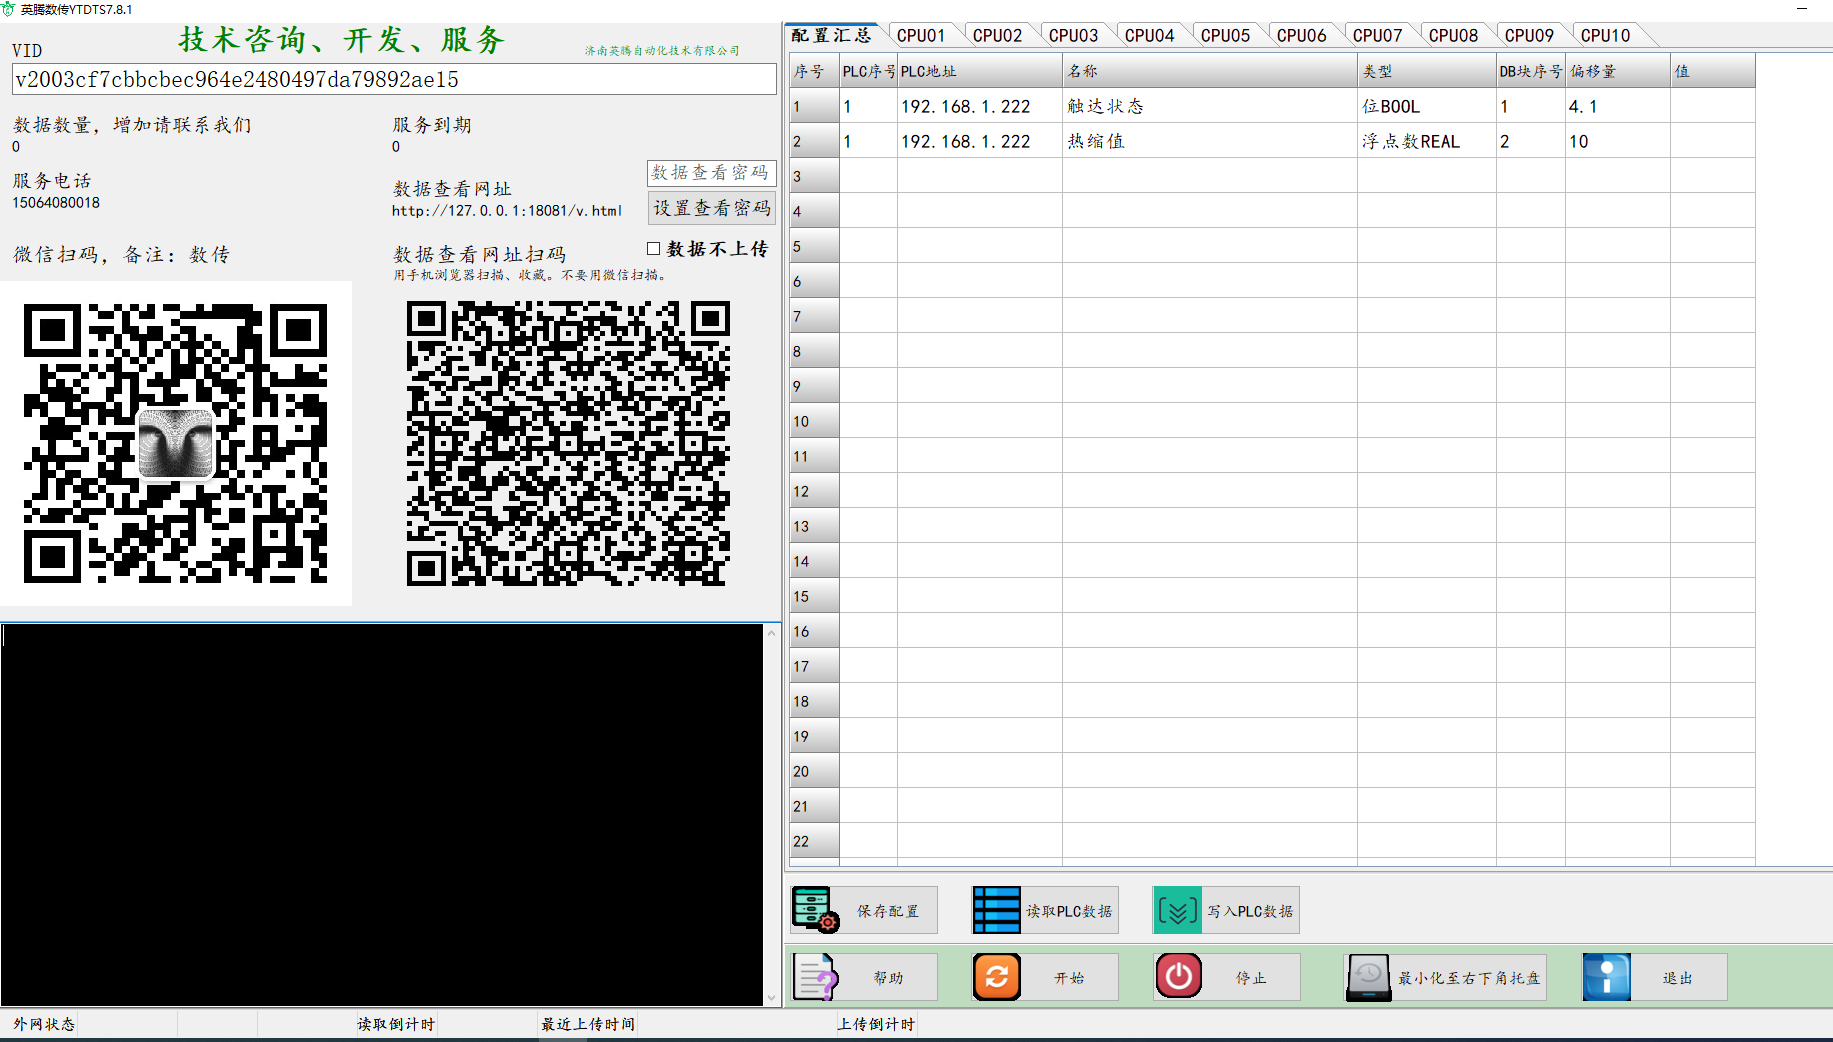Open the CPU08 tab
Image resolution: width=1833 pixels, height=1042 pixels.
1453,35
